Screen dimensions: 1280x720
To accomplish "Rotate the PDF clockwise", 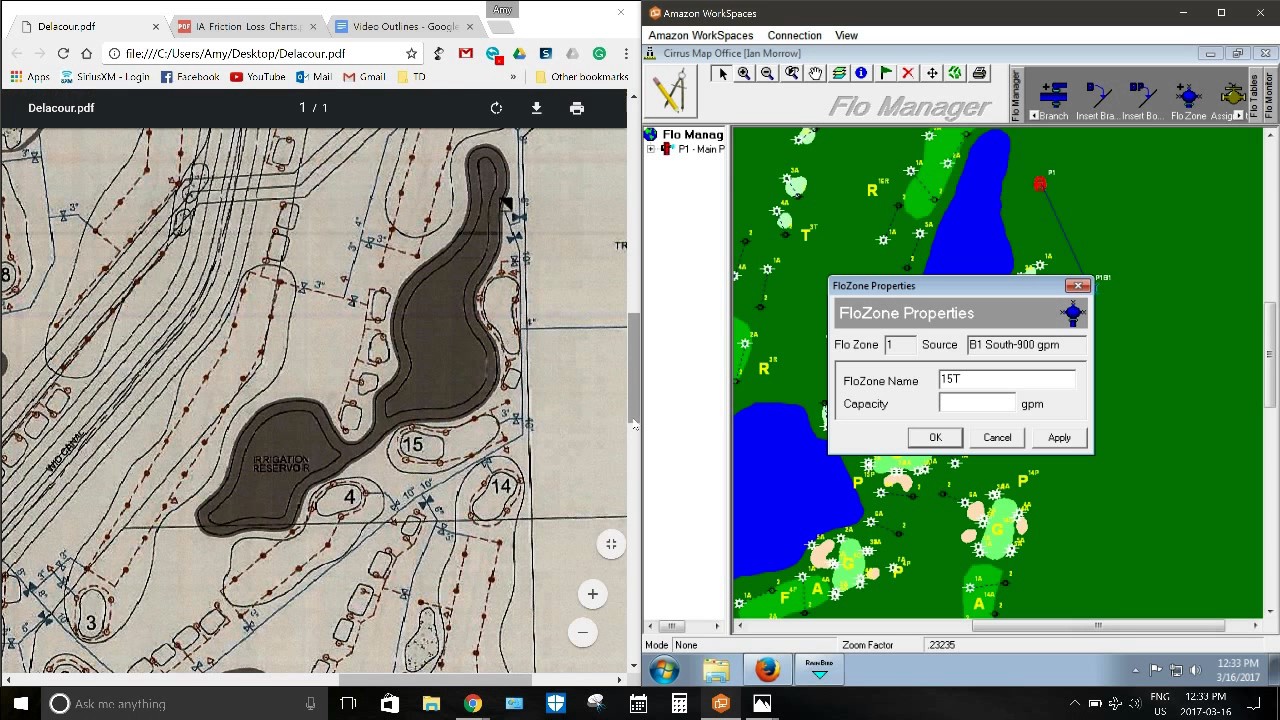I will (496, 108).
